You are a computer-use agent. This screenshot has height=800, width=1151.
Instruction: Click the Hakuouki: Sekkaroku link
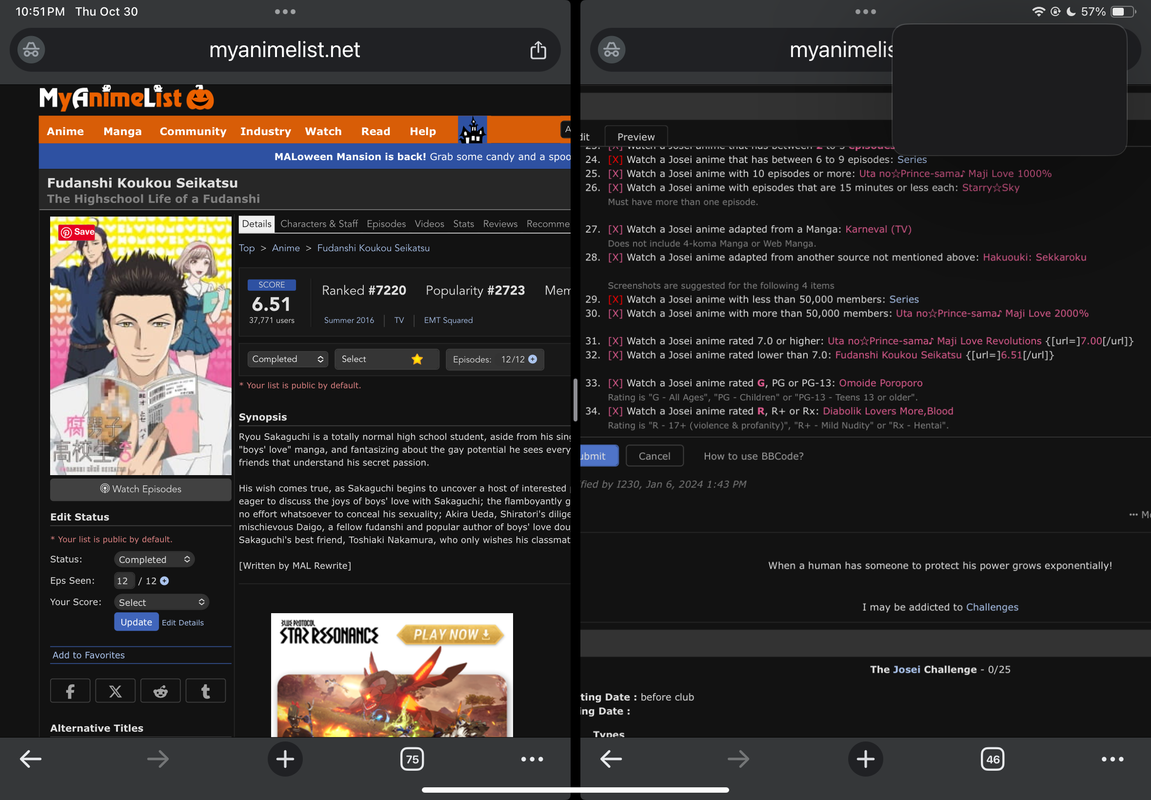click(x=1034, y=257)
